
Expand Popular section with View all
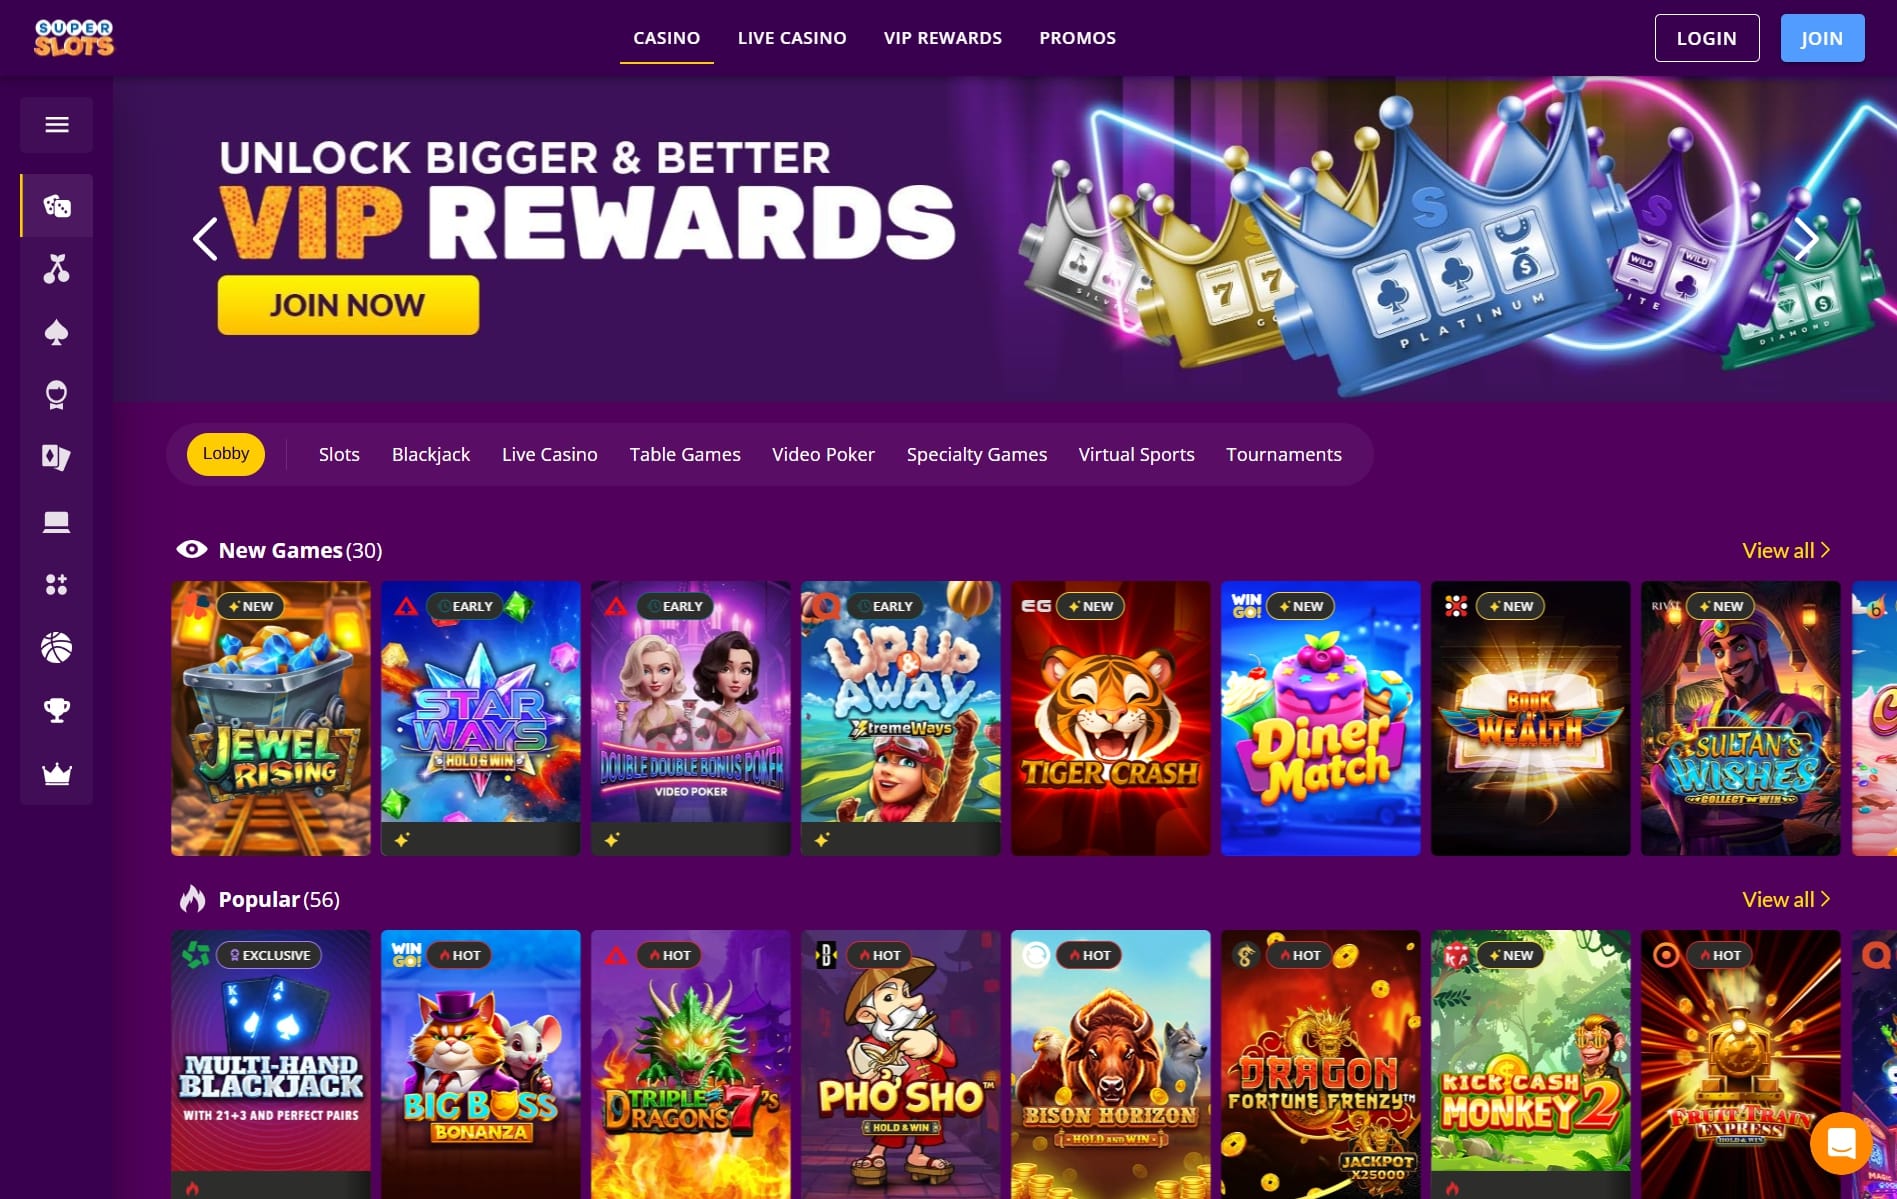[x=1786, y=899]
